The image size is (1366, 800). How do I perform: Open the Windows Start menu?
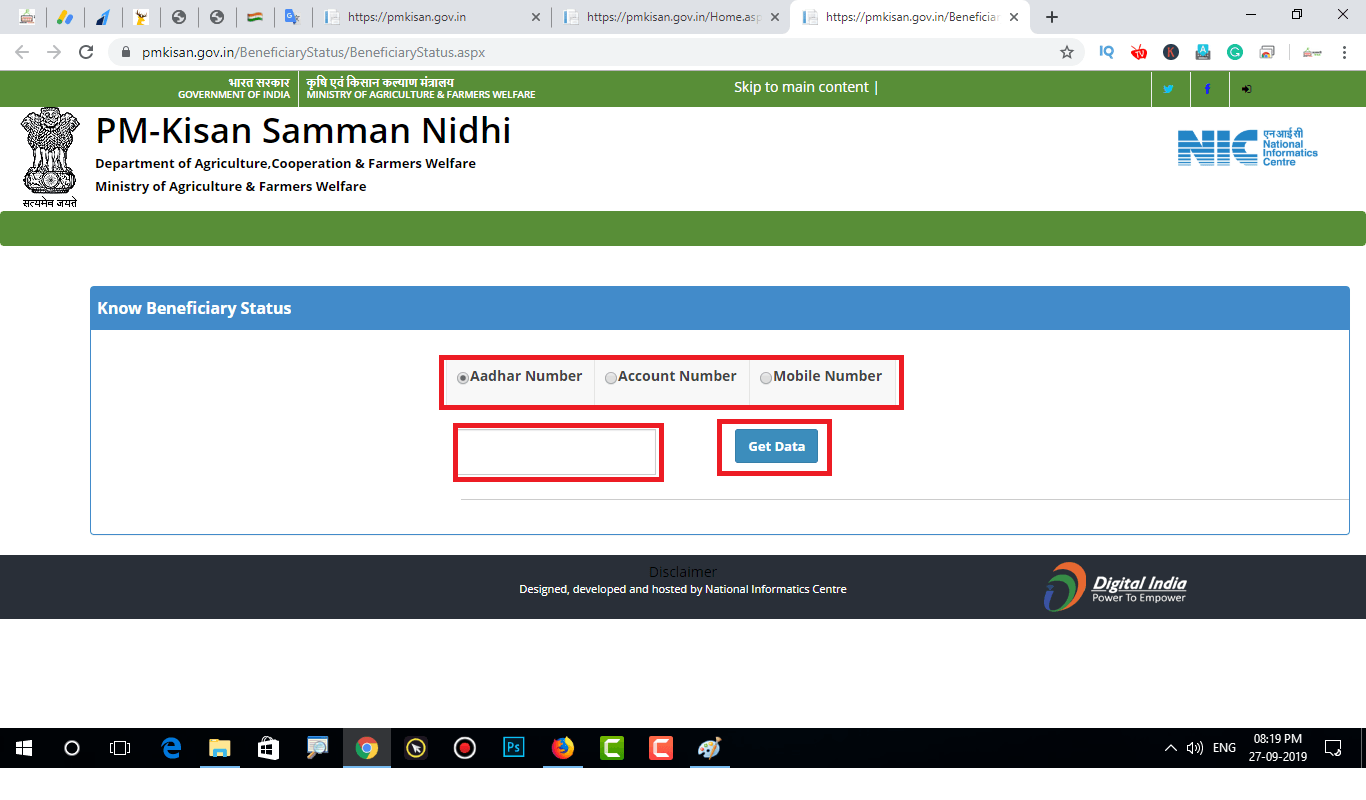point(24,748)
